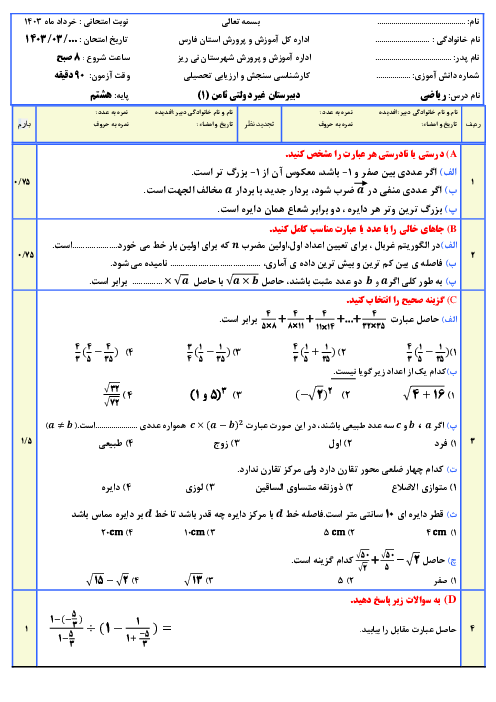Select √13 answer option
The image size is (496, 702).
[x=198, y=580]
